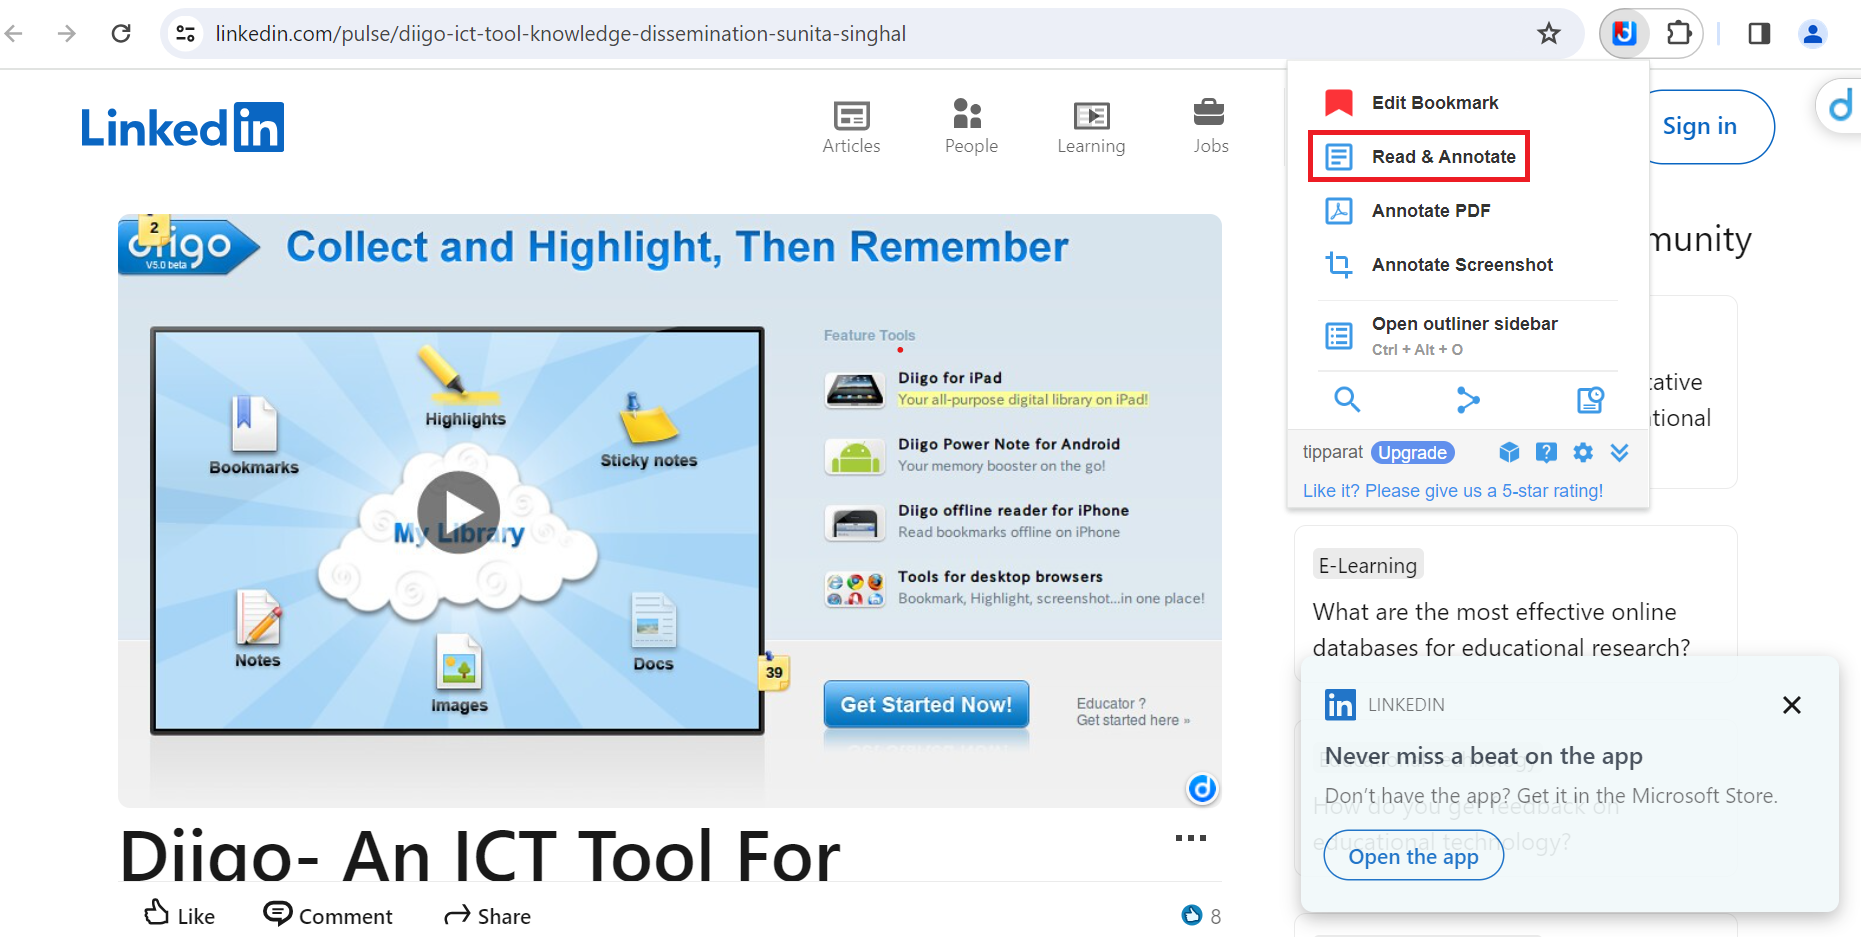Like the article
Screen dimensions: 1861x937
tap(180, 915)
